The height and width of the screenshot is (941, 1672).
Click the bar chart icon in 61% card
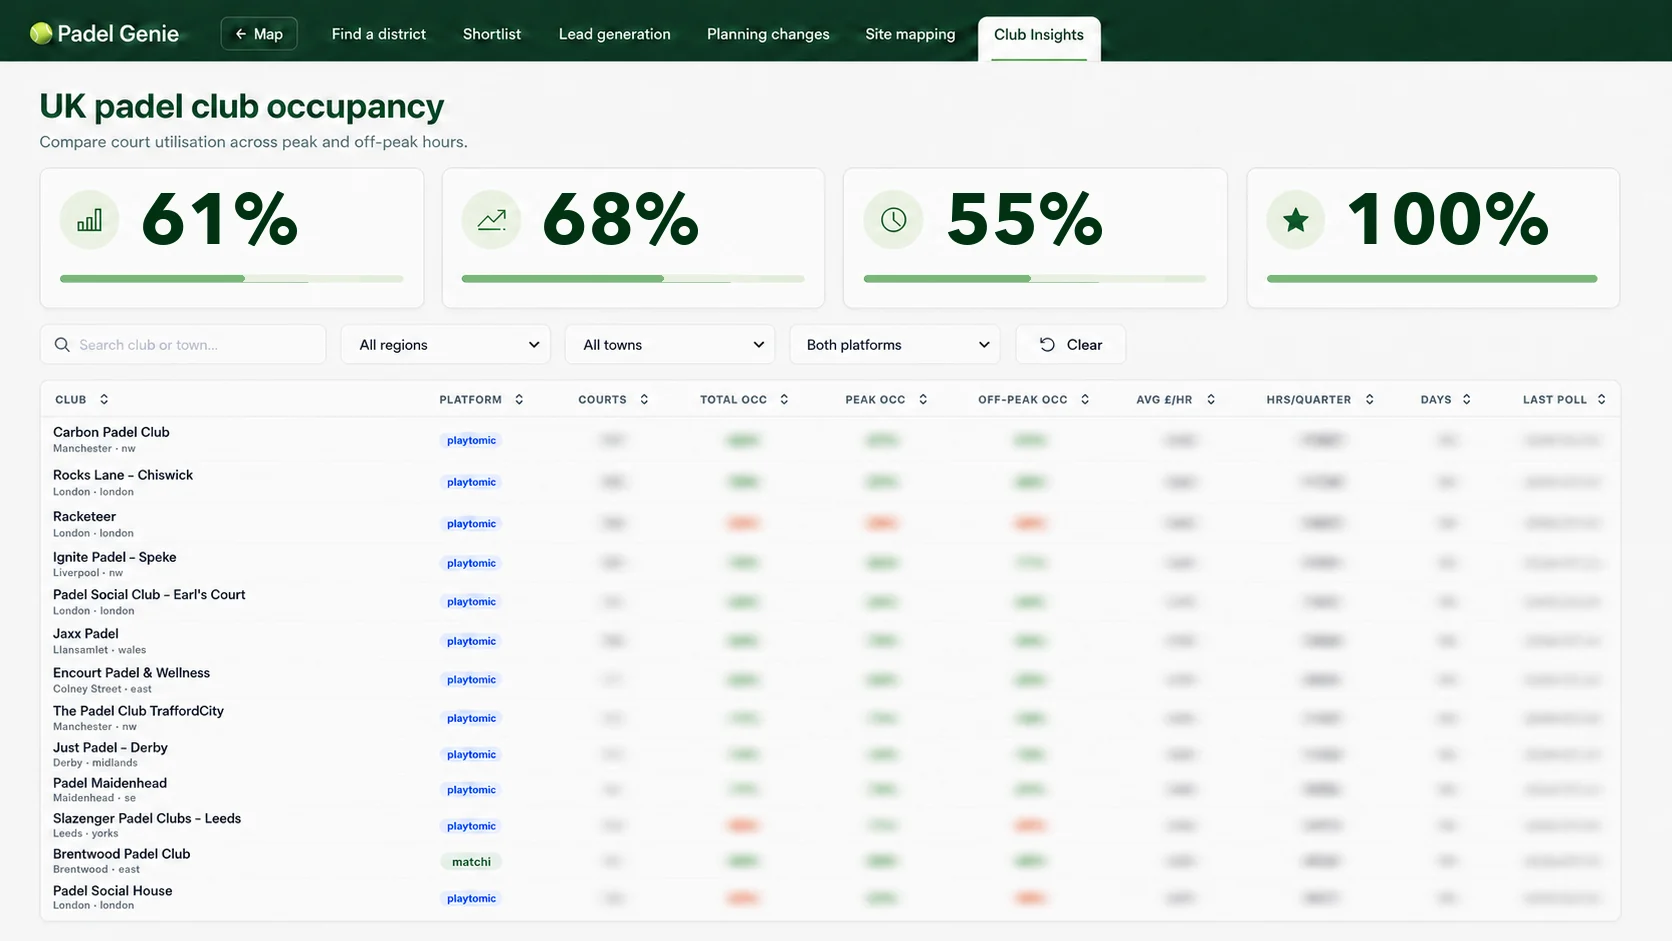(89, 220)
